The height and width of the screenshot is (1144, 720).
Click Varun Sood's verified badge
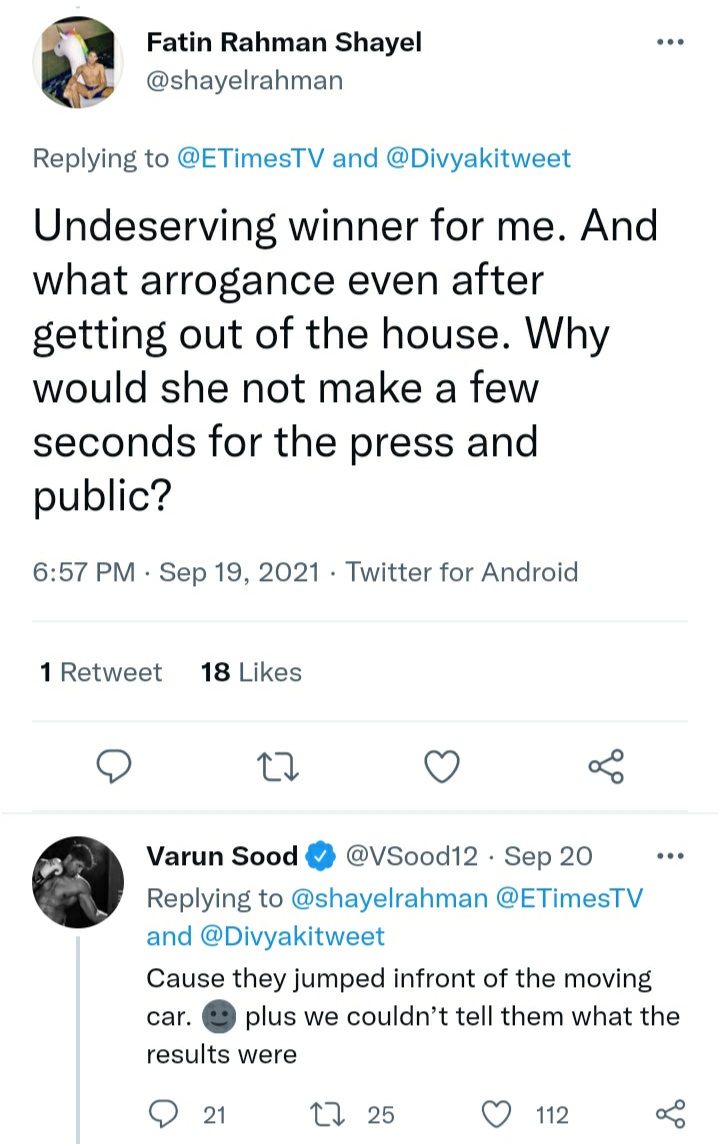[x=319, y=856]
